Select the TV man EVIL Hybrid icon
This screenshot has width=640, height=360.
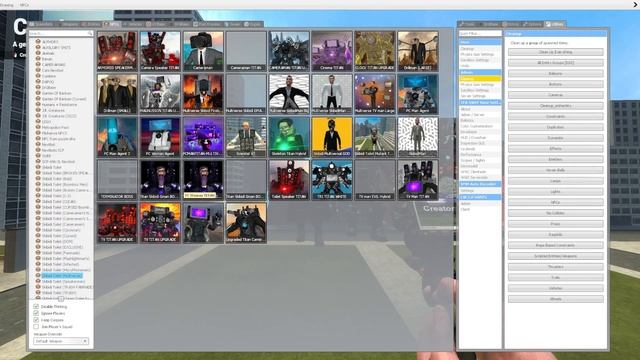coord(375,180)
